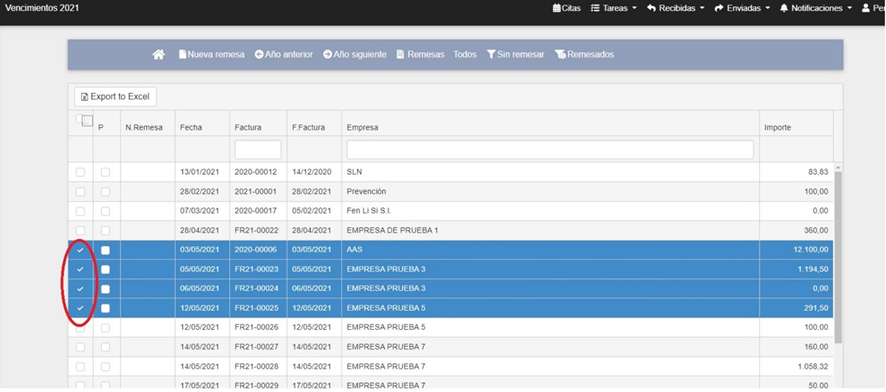Go to the home icon in toolbar
The image size is (886, 392).
tap(159, 55)
